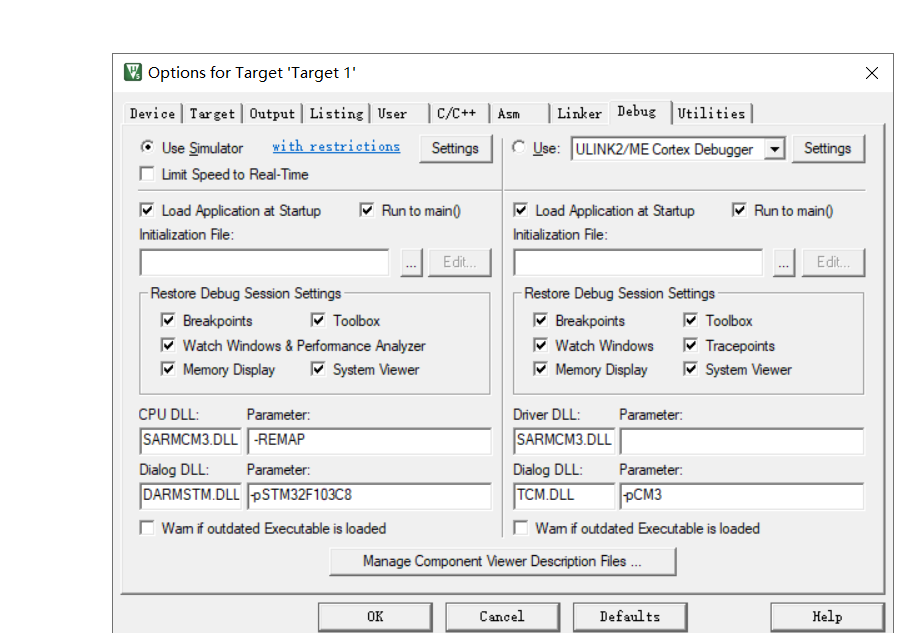Open the User tab
924x633 pixels.
tap(400, 114)
